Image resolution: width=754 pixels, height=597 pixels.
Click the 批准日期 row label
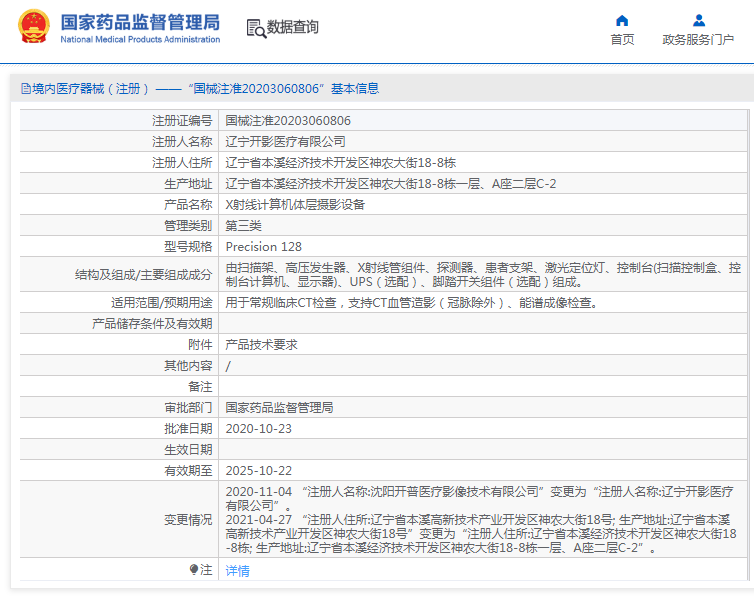pyautogui.click(x=188, y=429)
